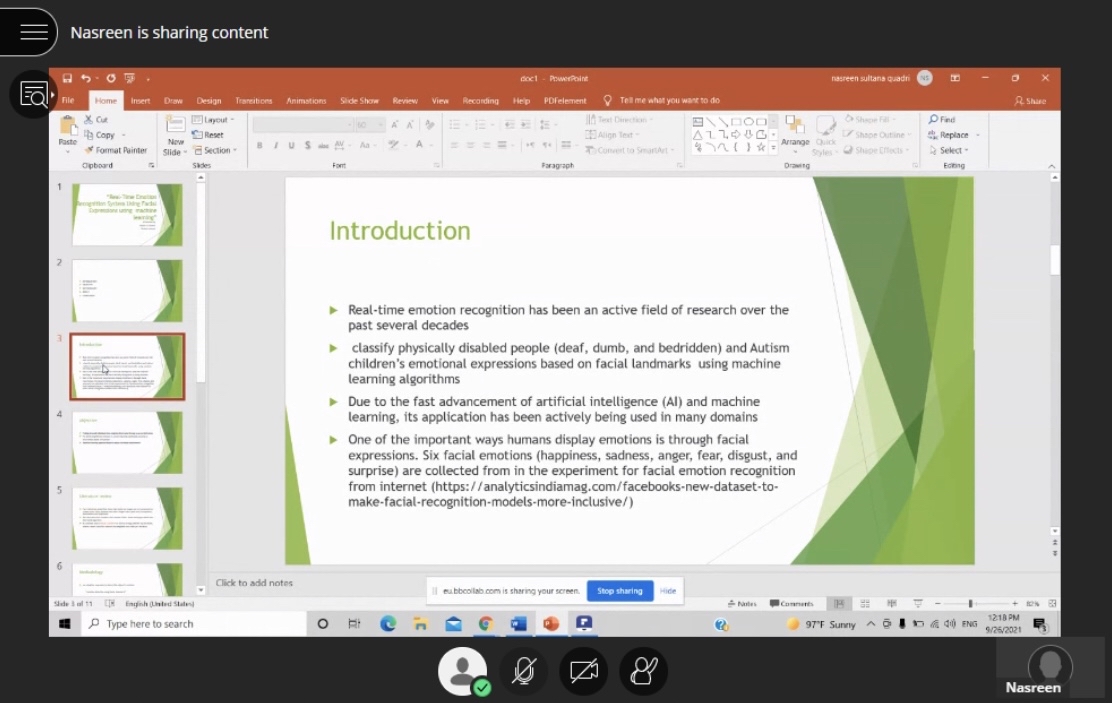Switch to the Transitions tab
The image size is (1112, 703).
[253, 101]
